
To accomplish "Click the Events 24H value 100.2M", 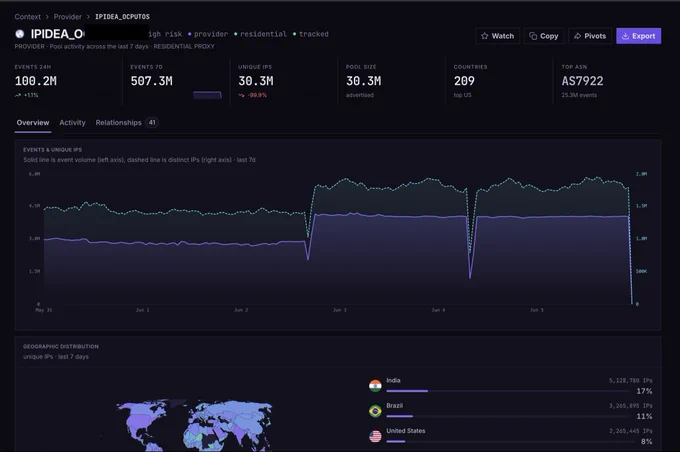I will click(x=36, y=81).
